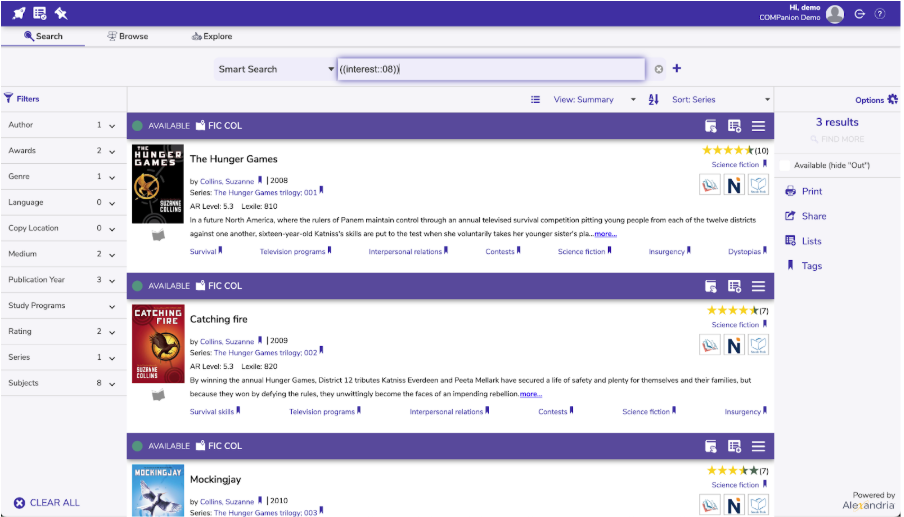The image size is (904, 517).
Task: Open the View: Summary dropdown
Action: [x=594, y=100]
